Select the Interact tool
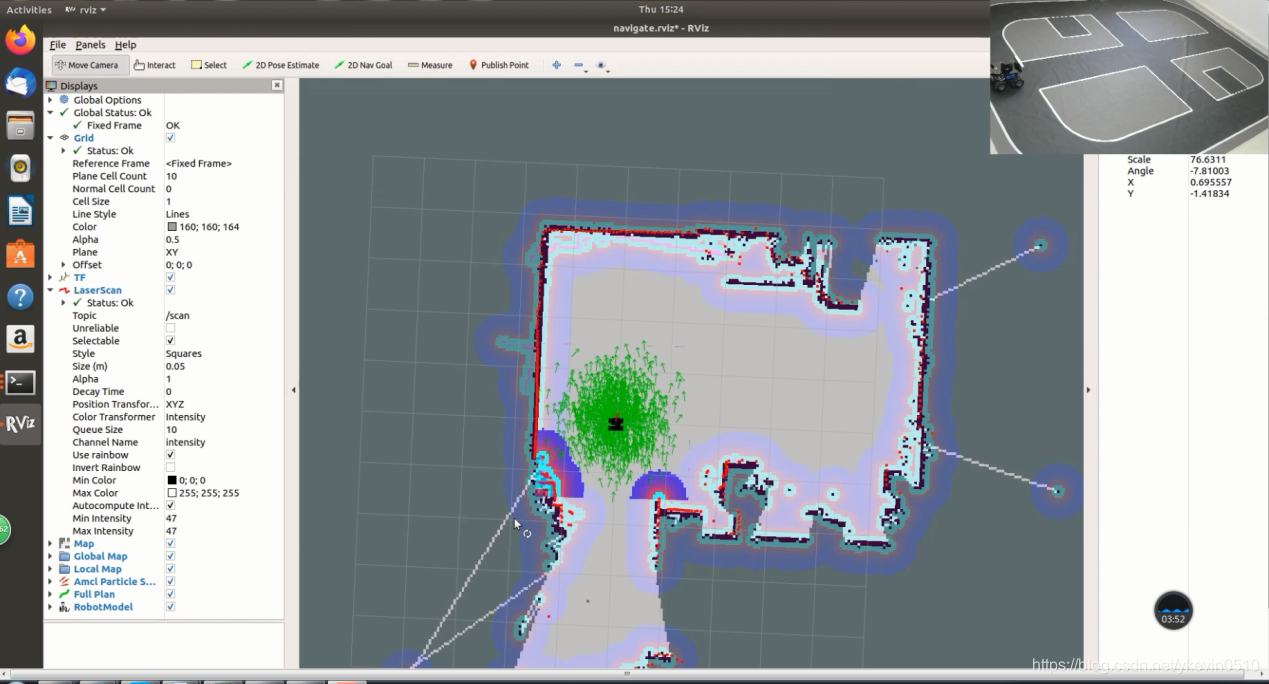Screen dimensions: 1269x684 [x=155, y=65]
